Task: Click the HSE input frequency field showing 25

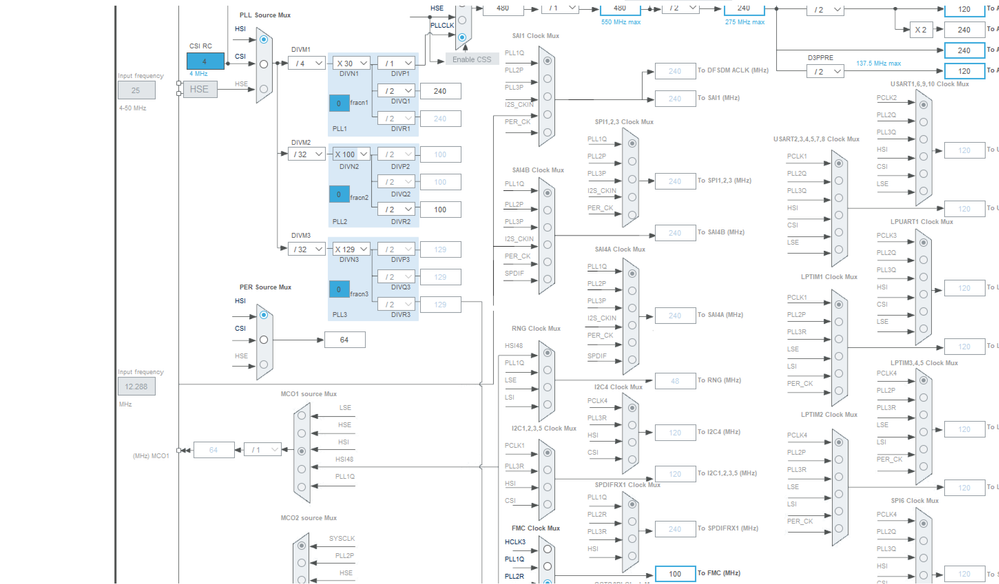Action: [136, 90]
